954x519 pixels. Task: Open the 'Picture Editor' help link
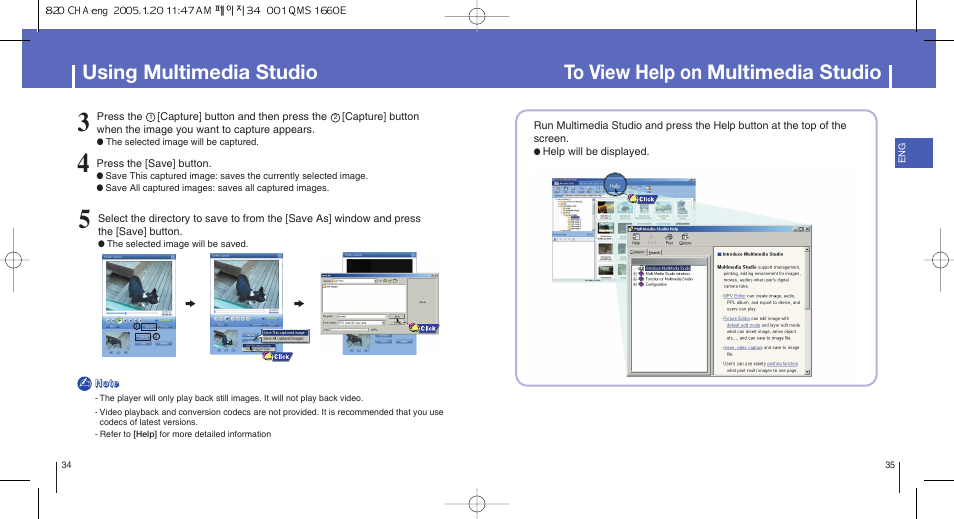736,319
